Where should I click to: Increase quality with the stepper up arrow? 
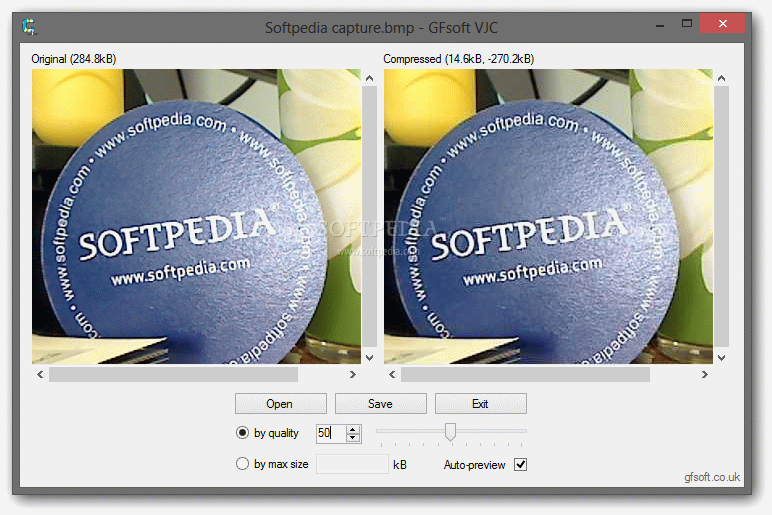[353, 429]
